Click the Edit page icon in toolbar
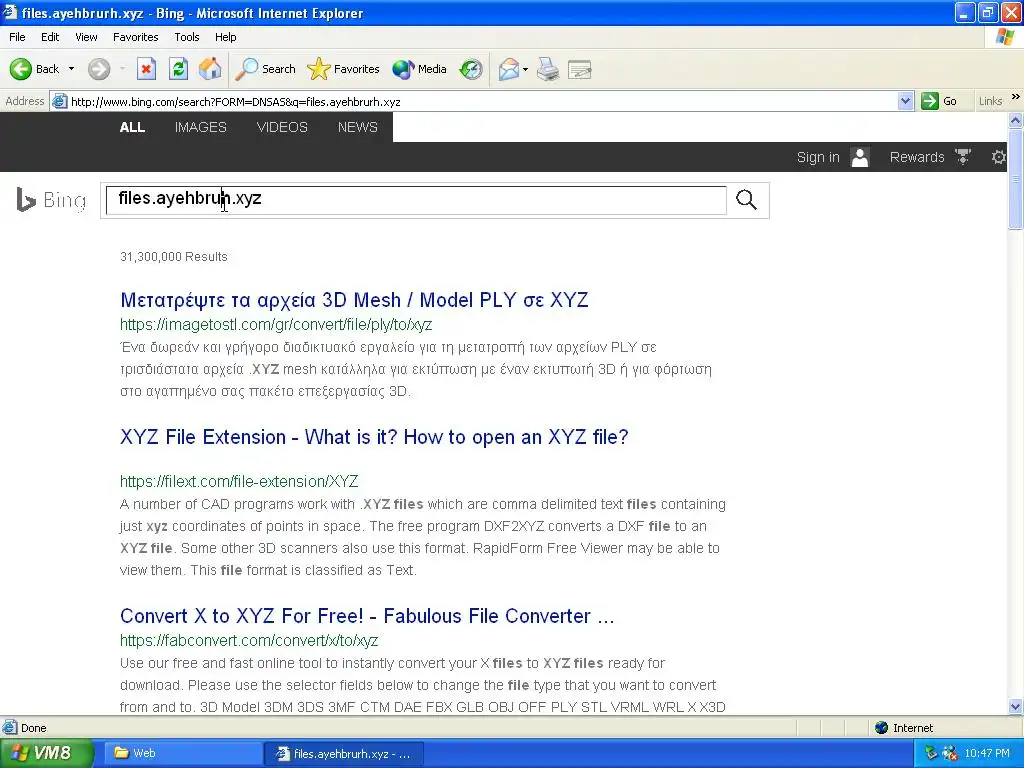This screenshot has width=1024, height=768. (579, 69)
